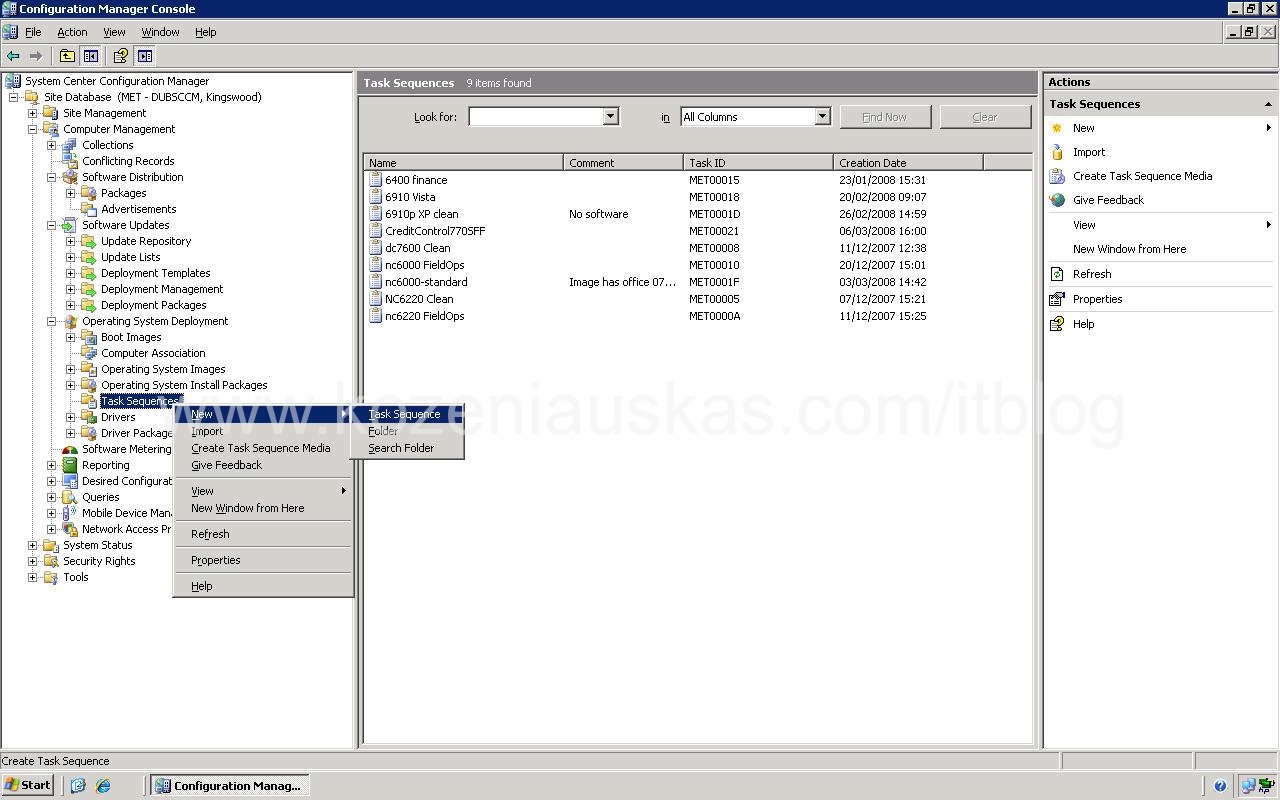
Task: Expand the Site Management node
Action: (33, 113)
